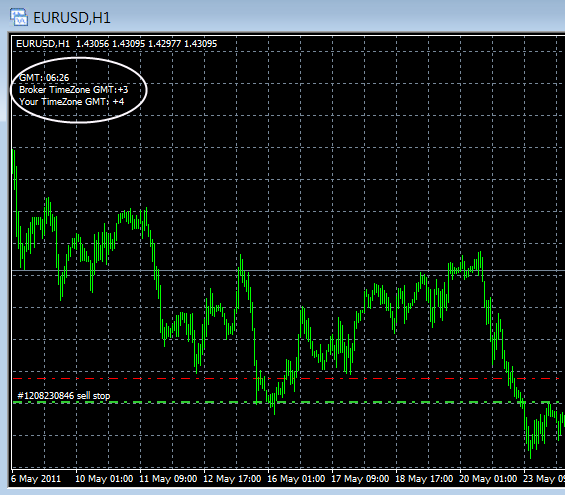
Task: Click the 20 May 01:00 axis label
Action: [488, 479]
